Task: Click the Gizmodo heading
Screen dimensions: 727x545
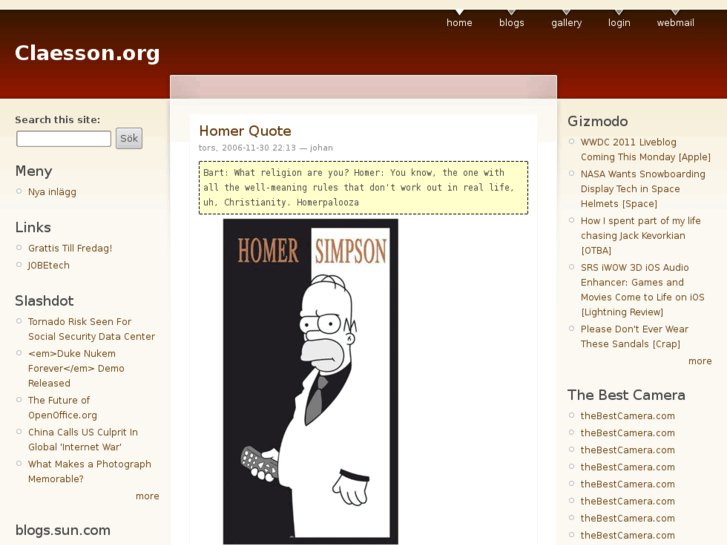Action: coord(597,121)
